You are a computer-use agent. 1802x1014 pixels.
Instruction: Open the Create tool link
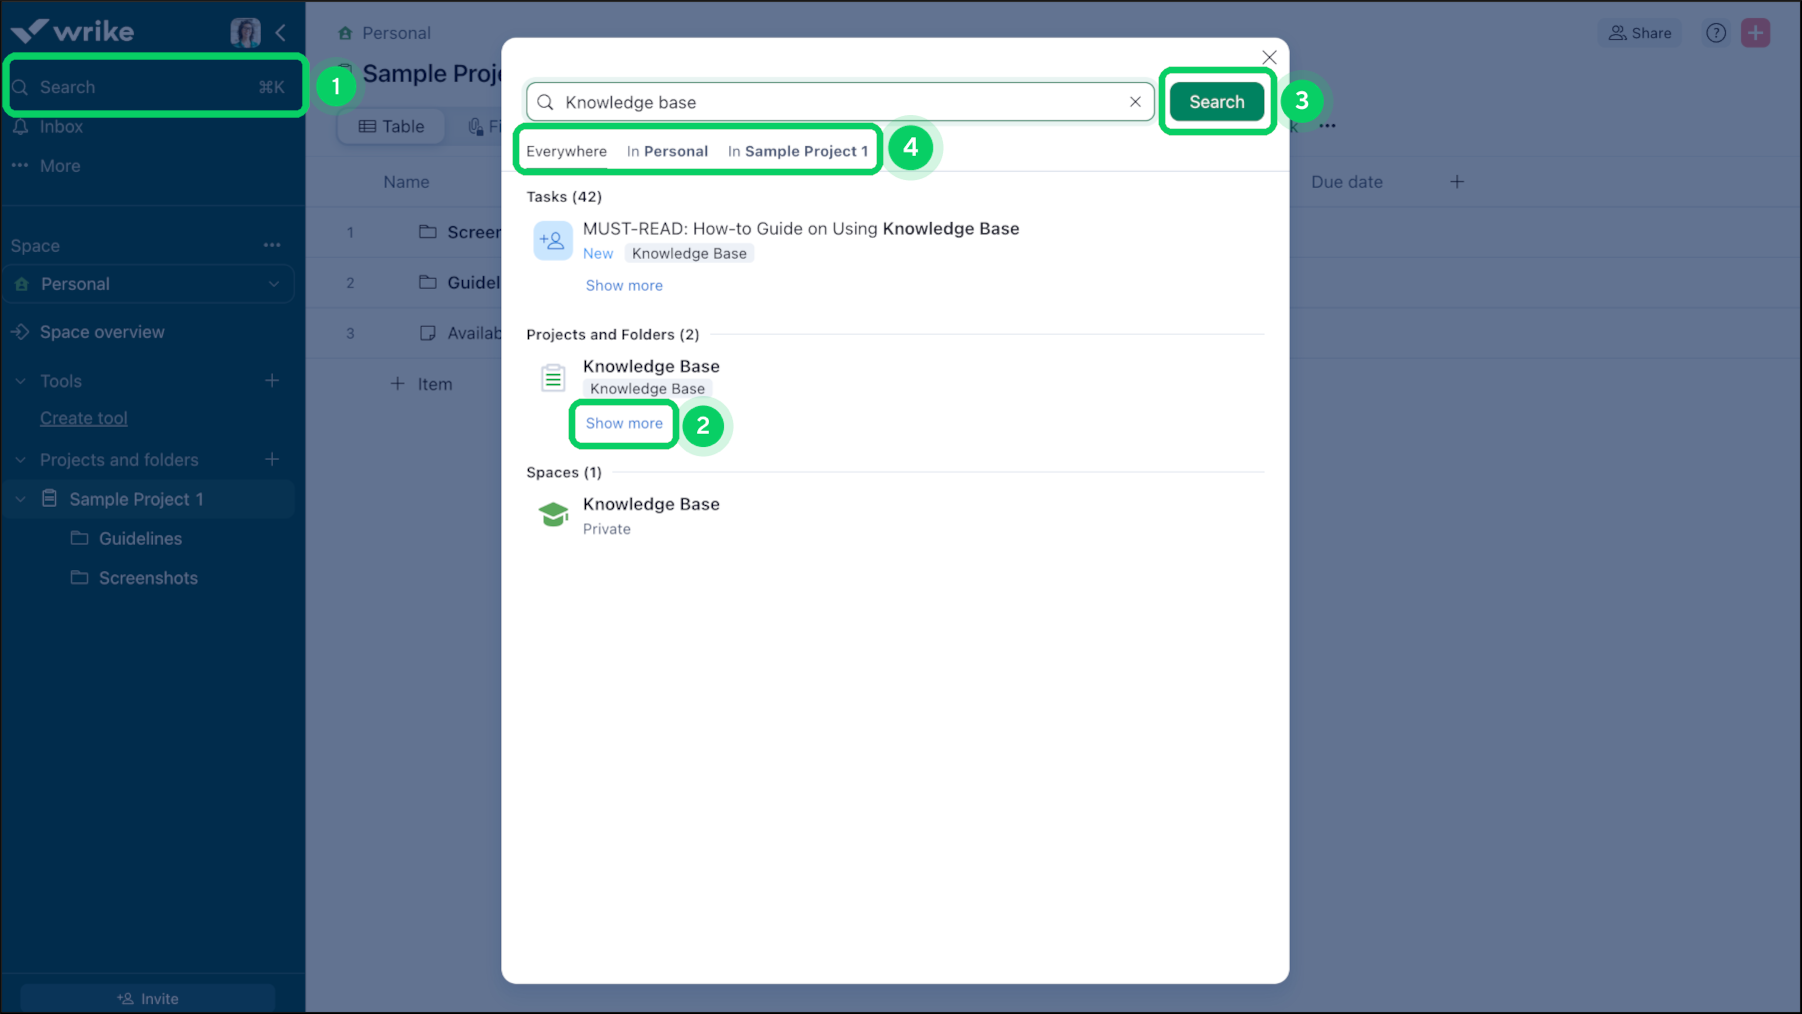click(83, 418)
